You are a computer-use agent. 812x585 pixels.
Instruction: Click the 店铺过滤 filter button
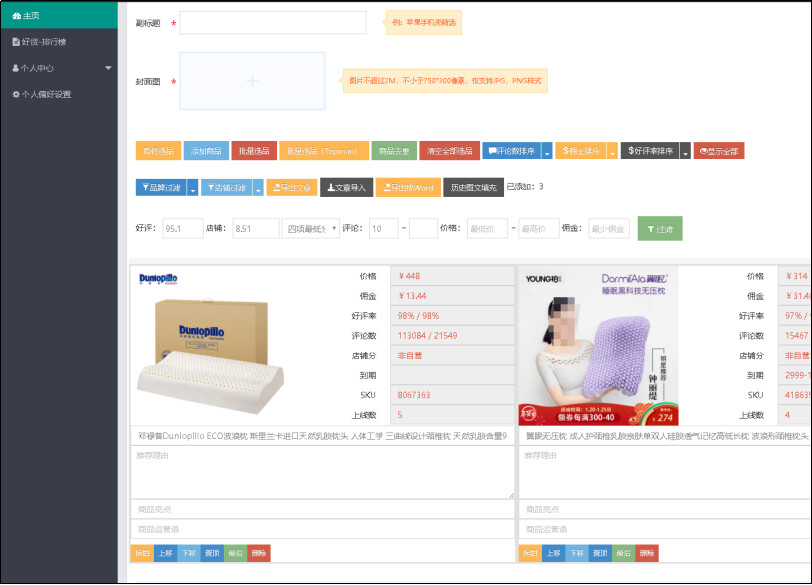point(227,187)
